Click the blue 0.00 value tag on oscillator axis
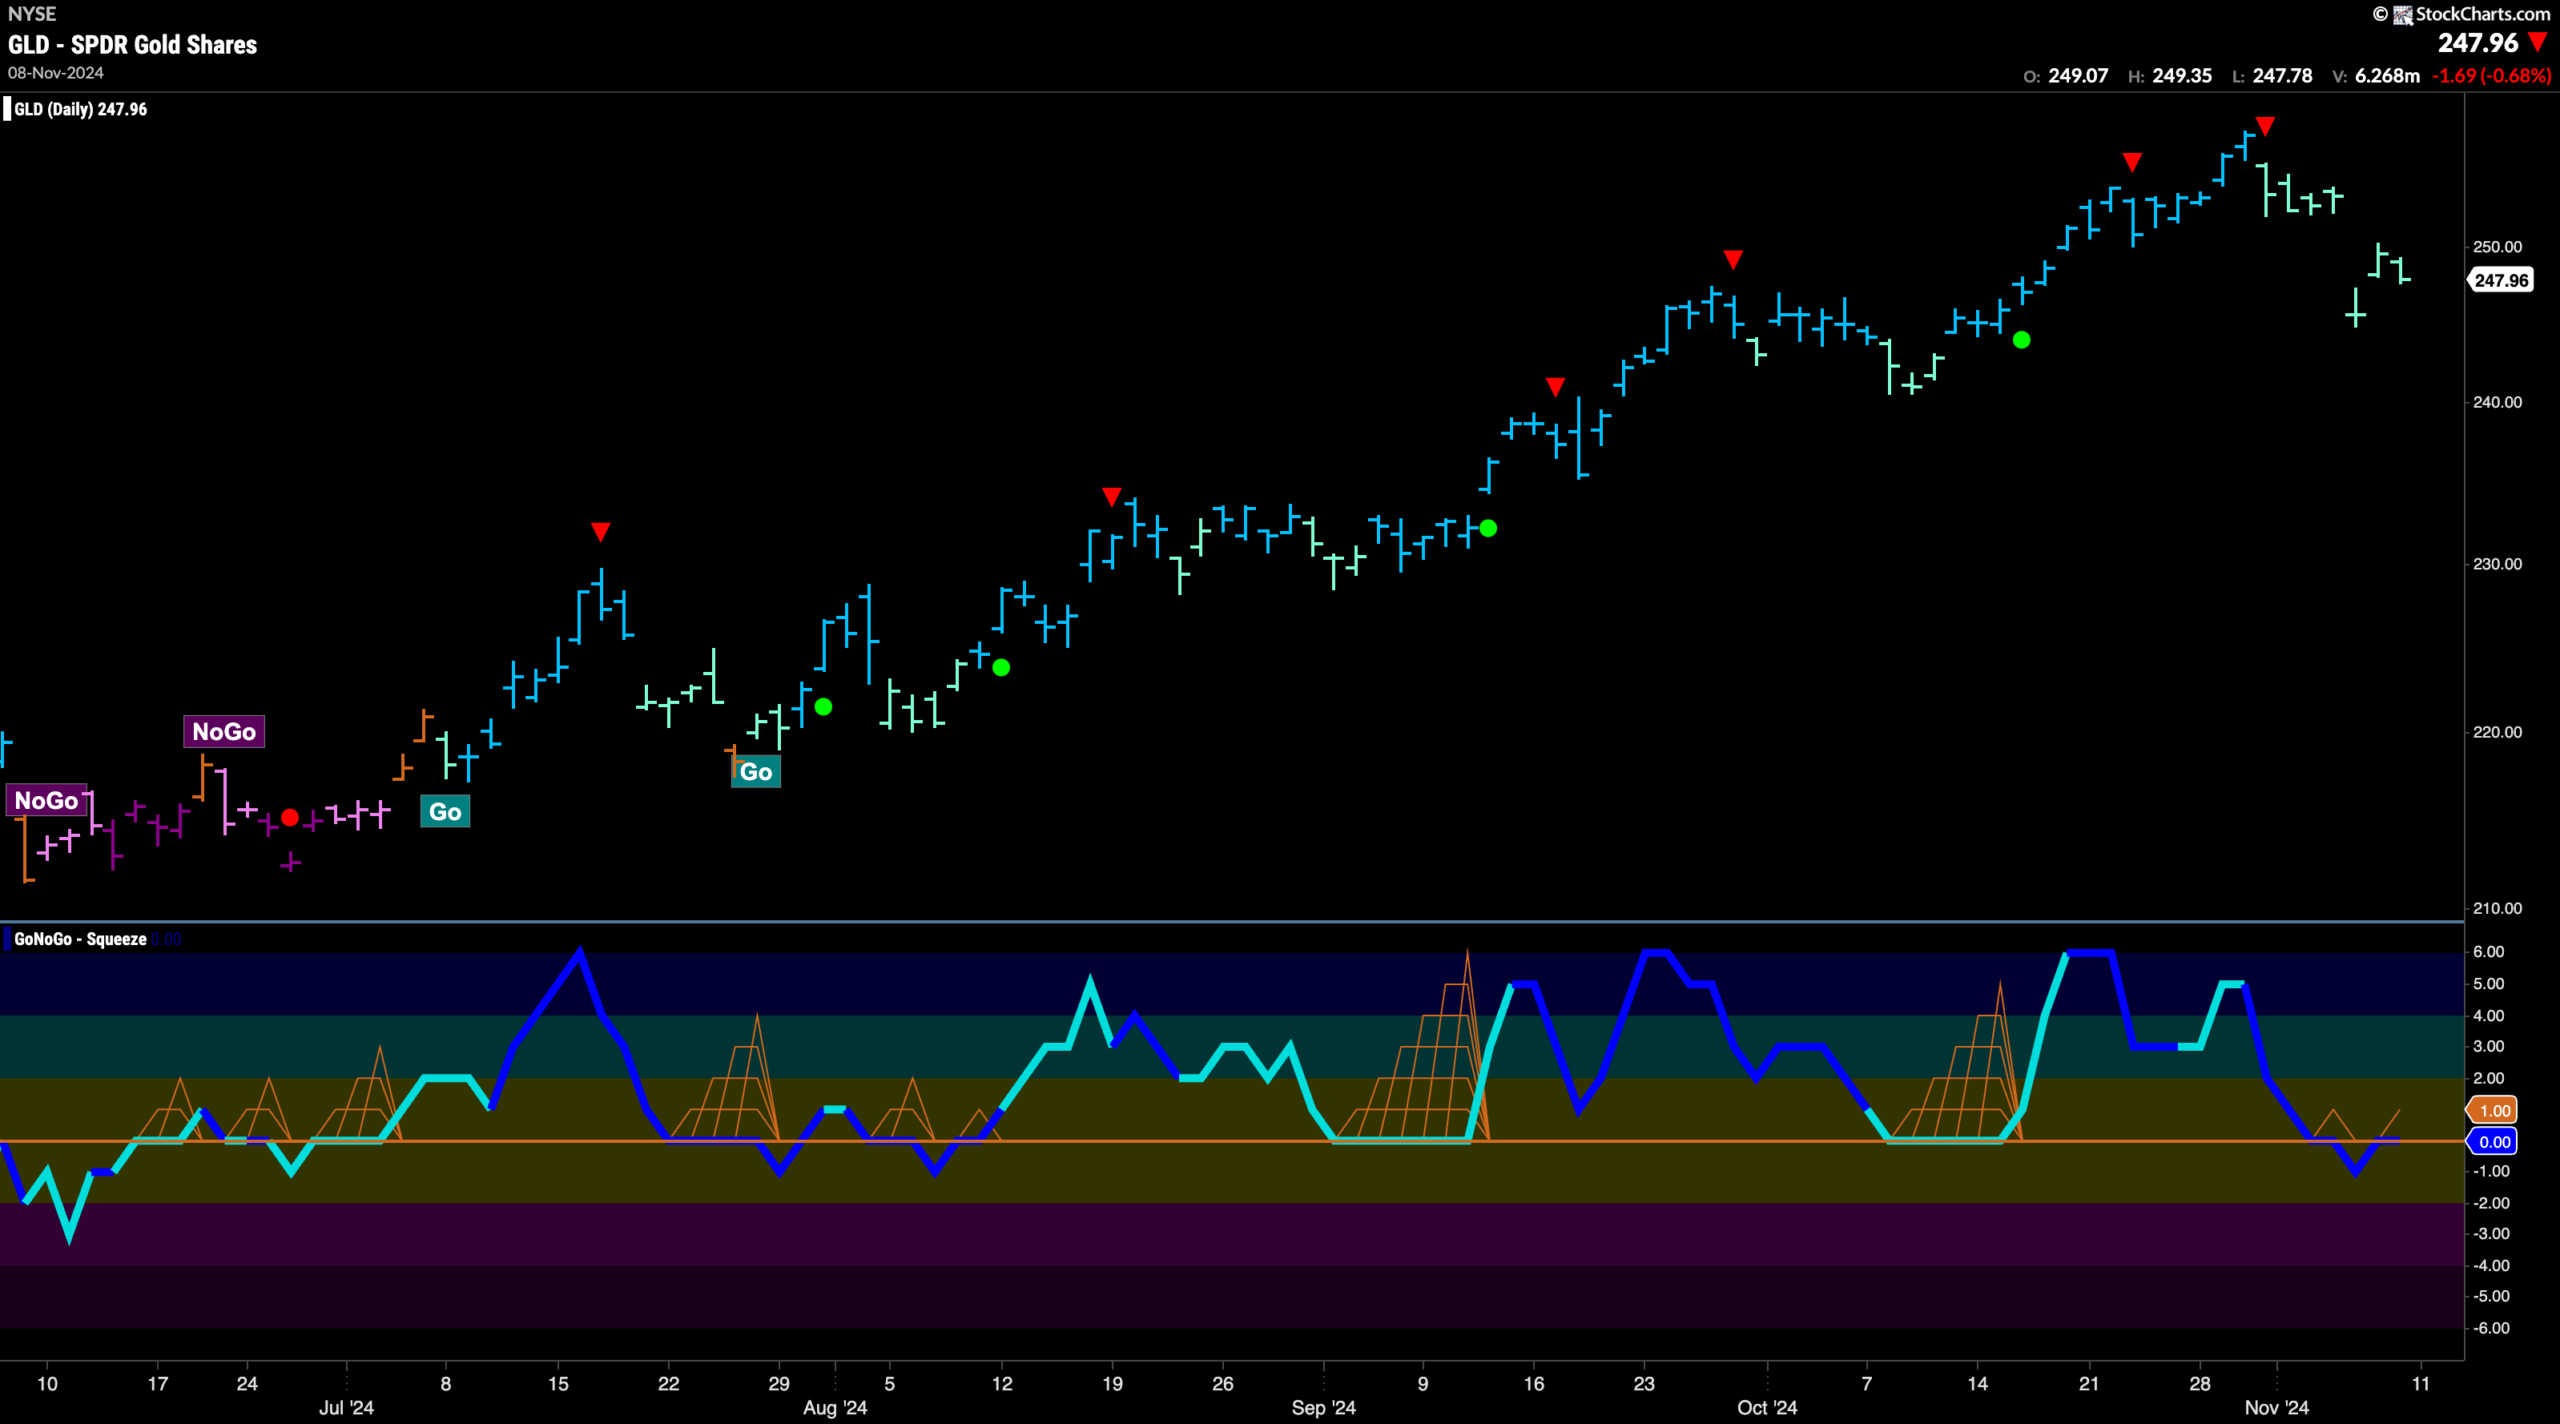2560x1424 pixels. coord(2494,1141)
